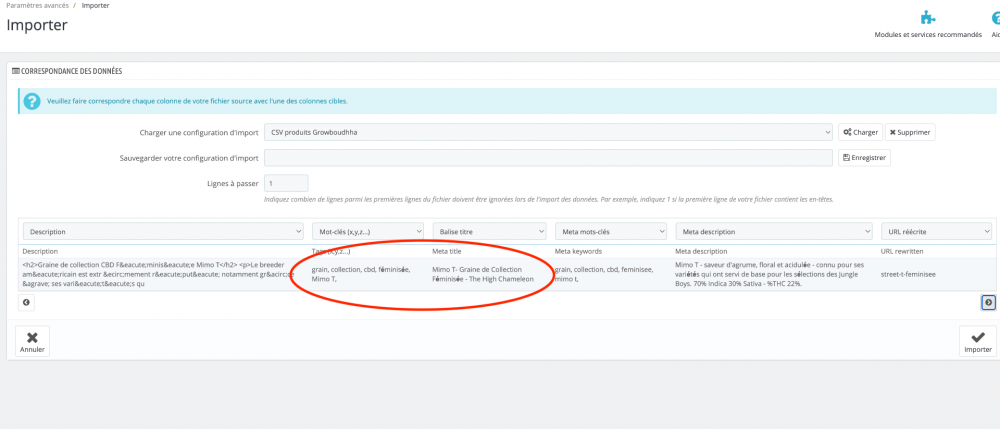This screenshot has height=429, width=1000.
Task: Click the Importer page heading
Action: click(x=36, y=25)
